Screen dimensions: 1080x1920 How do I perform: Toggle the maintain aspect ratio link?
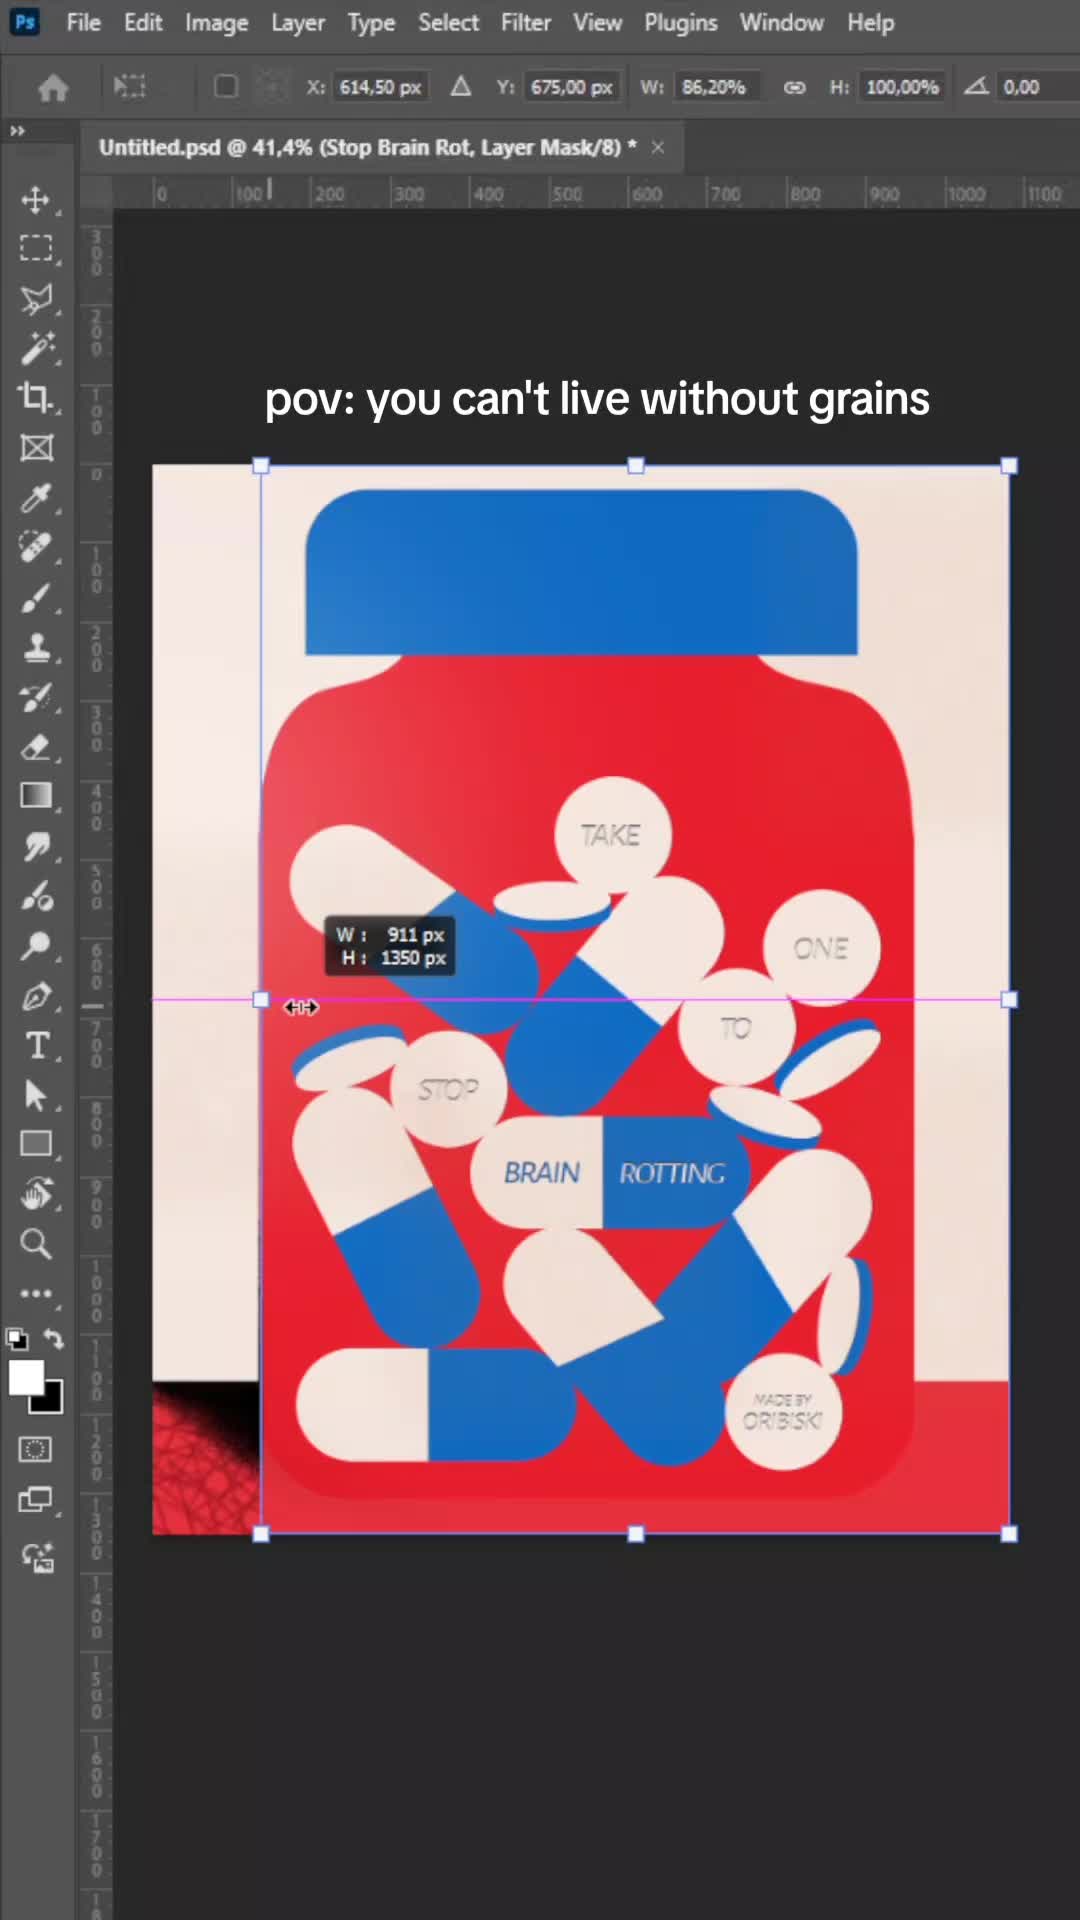pyautogui.click(x=794, y=87)
